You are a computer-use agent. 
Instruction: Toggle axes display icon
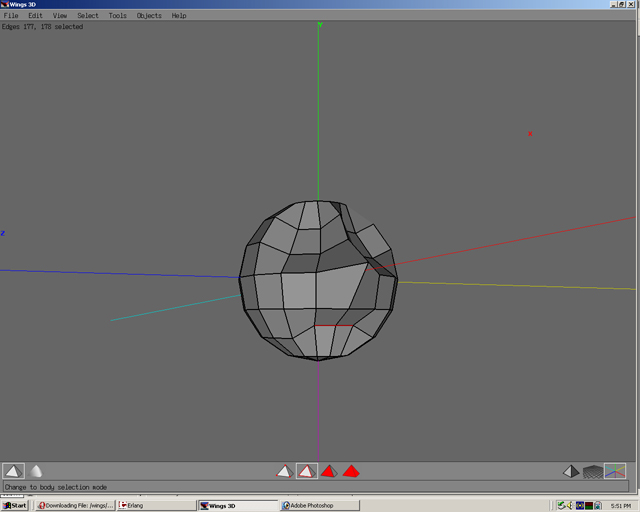tap(615, 471)
